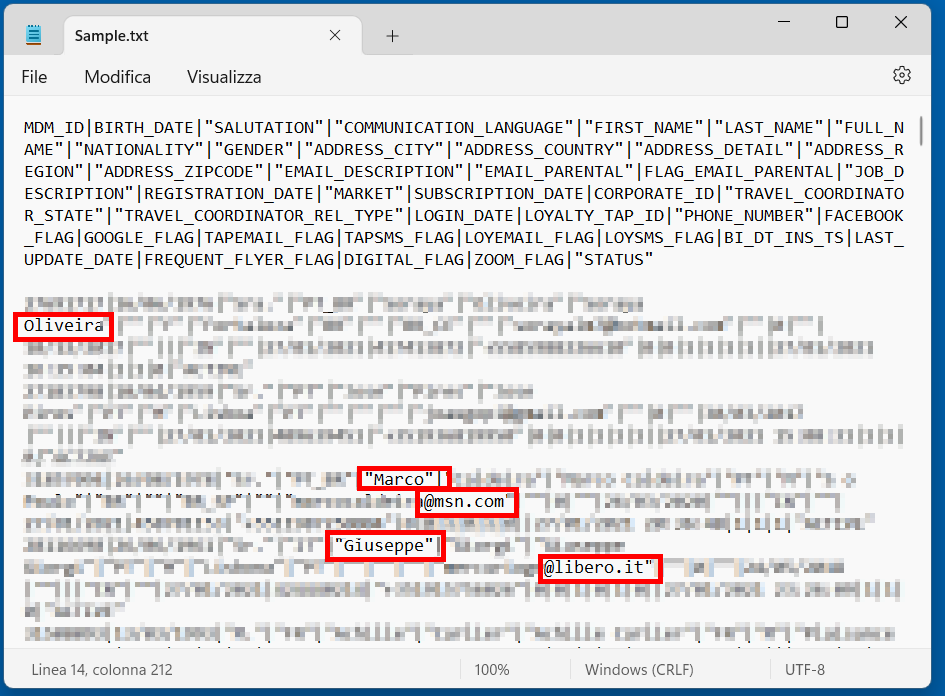Image resolution: width=945 pixels, height=696 pixels.
Task: Select the Sample.txt tab
Action: [x=112, y=36]
